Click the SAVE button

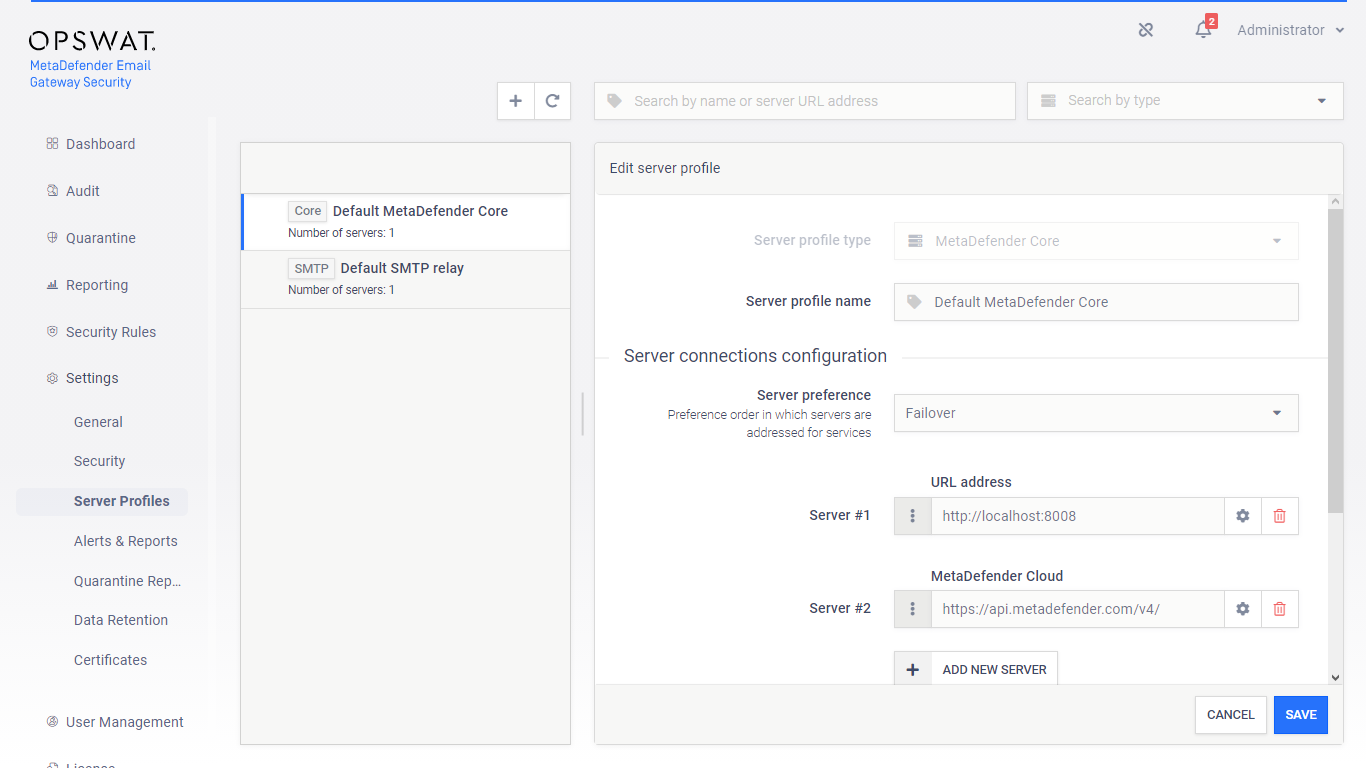coord(1301,715)
